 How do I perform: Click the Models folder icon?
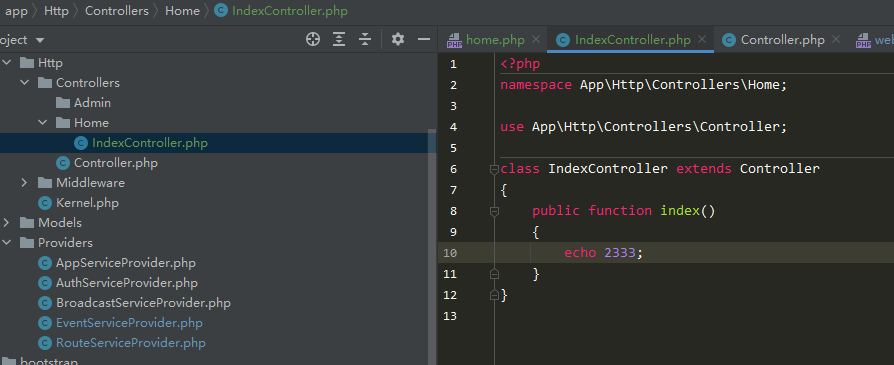click(27, 222)
